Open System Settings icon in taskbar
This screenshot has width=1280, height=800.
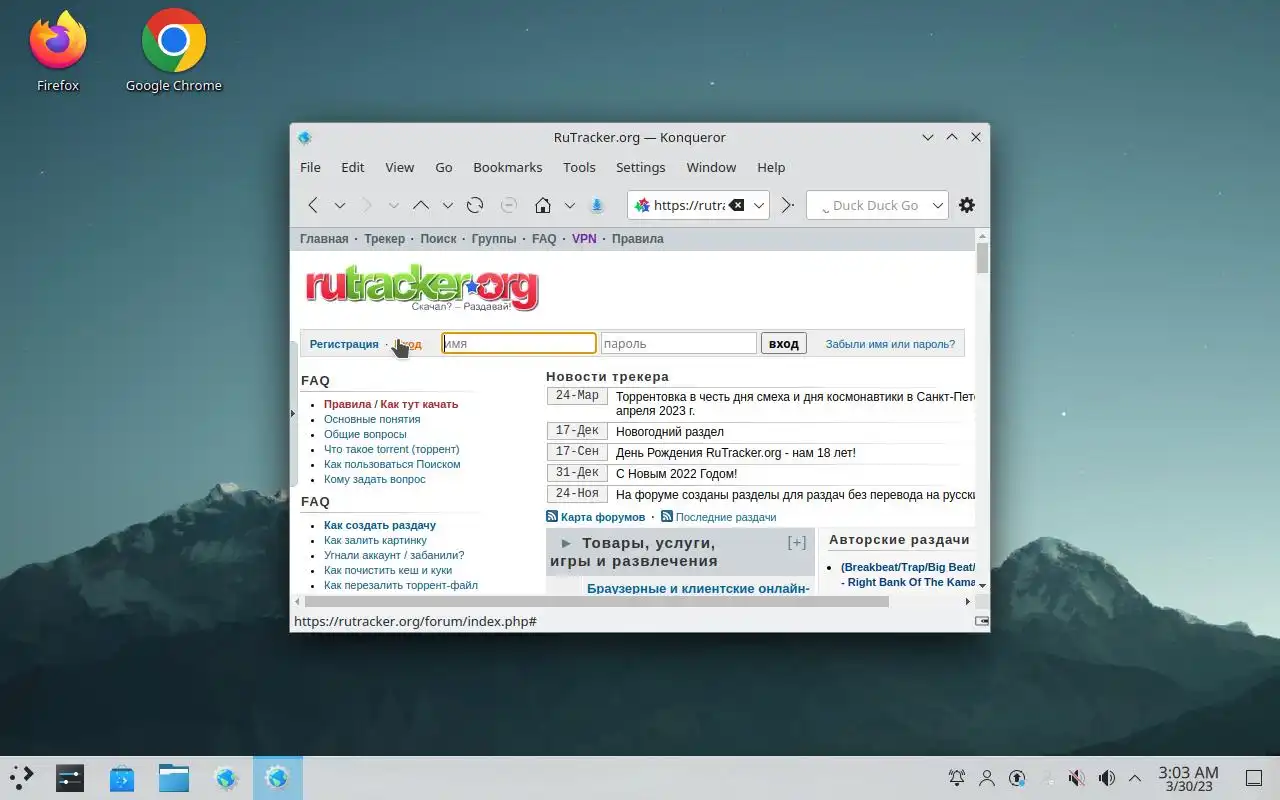pos(70,778)
